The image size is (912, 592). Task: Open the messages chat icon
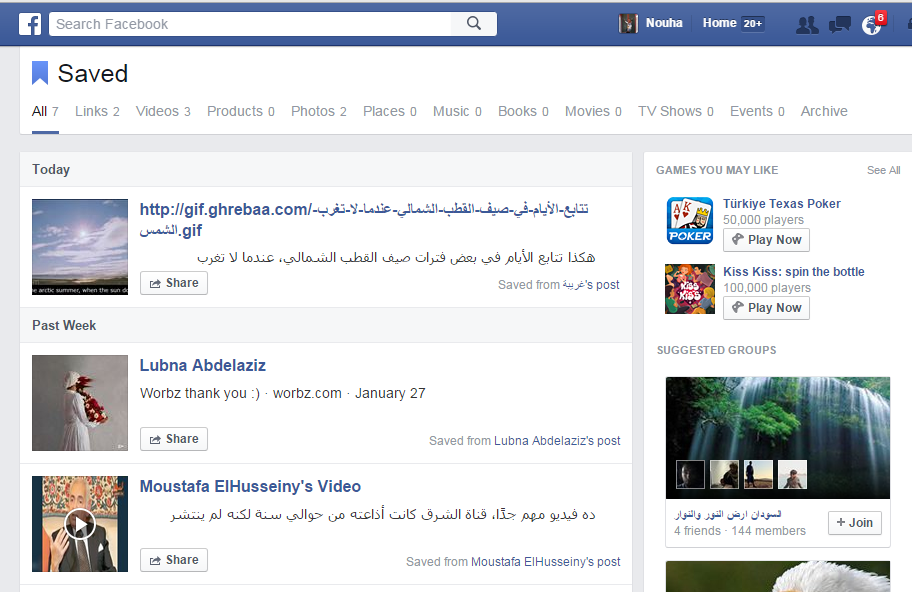(840, 25)
